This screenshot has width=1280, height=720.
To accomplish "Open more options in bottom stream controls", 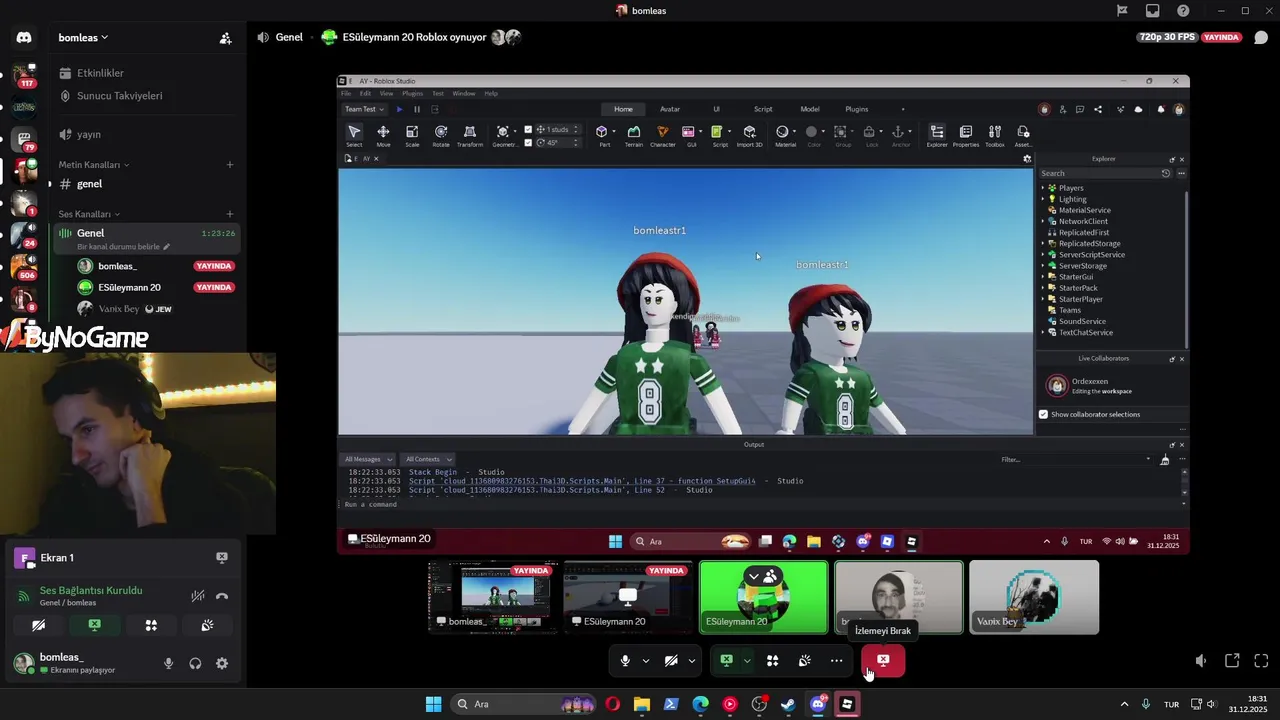I will point(836,661).
